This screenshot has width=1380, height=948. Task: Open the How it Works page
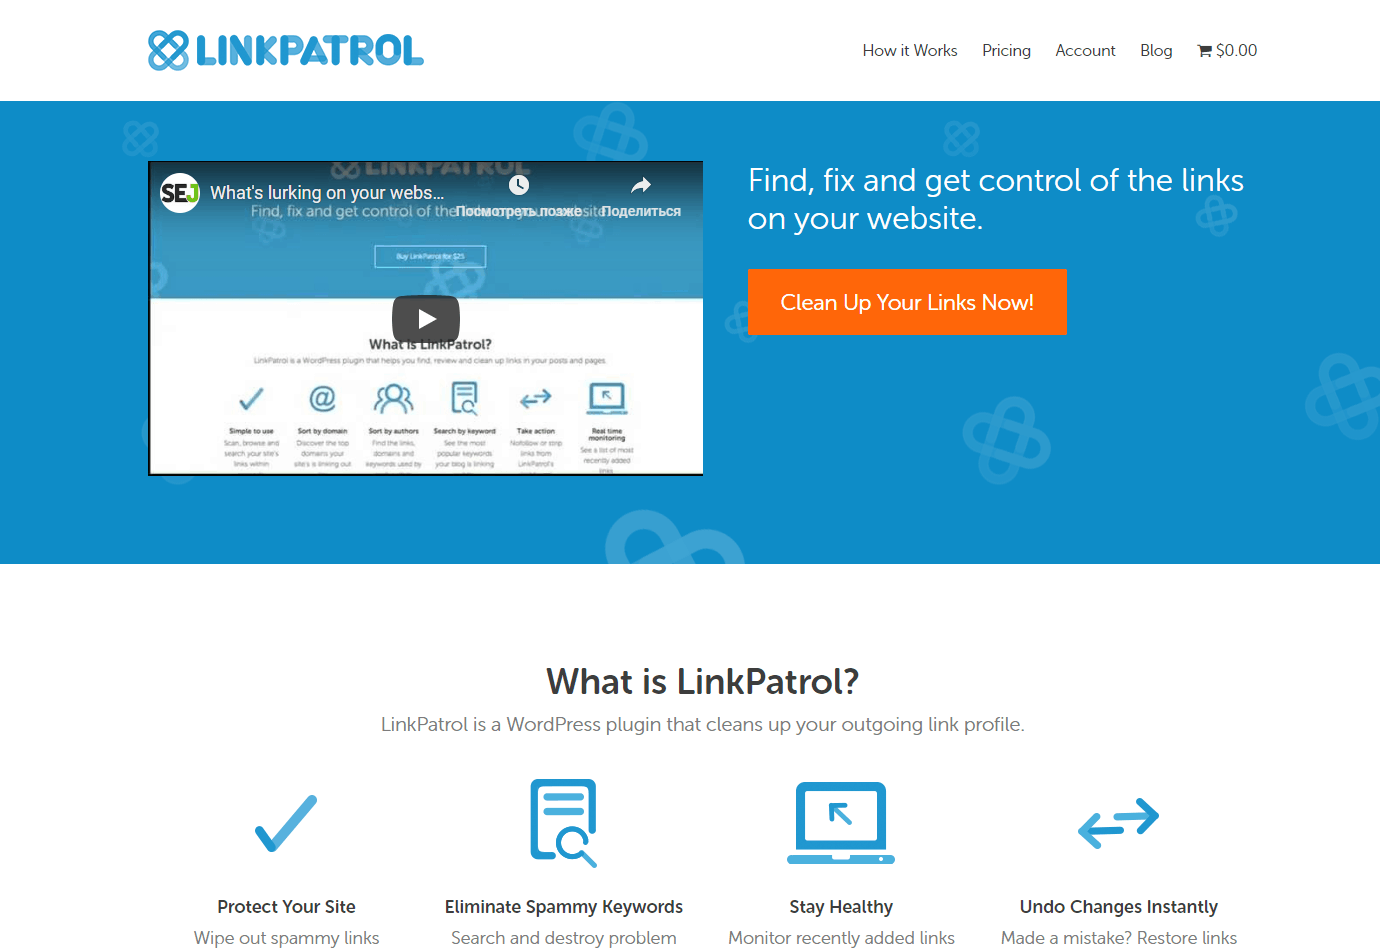[x=910, y=50]
